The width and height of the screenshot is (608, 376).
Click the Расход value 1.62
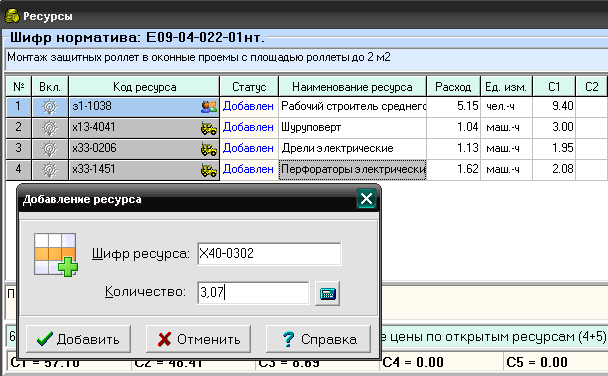coord(468,169)
